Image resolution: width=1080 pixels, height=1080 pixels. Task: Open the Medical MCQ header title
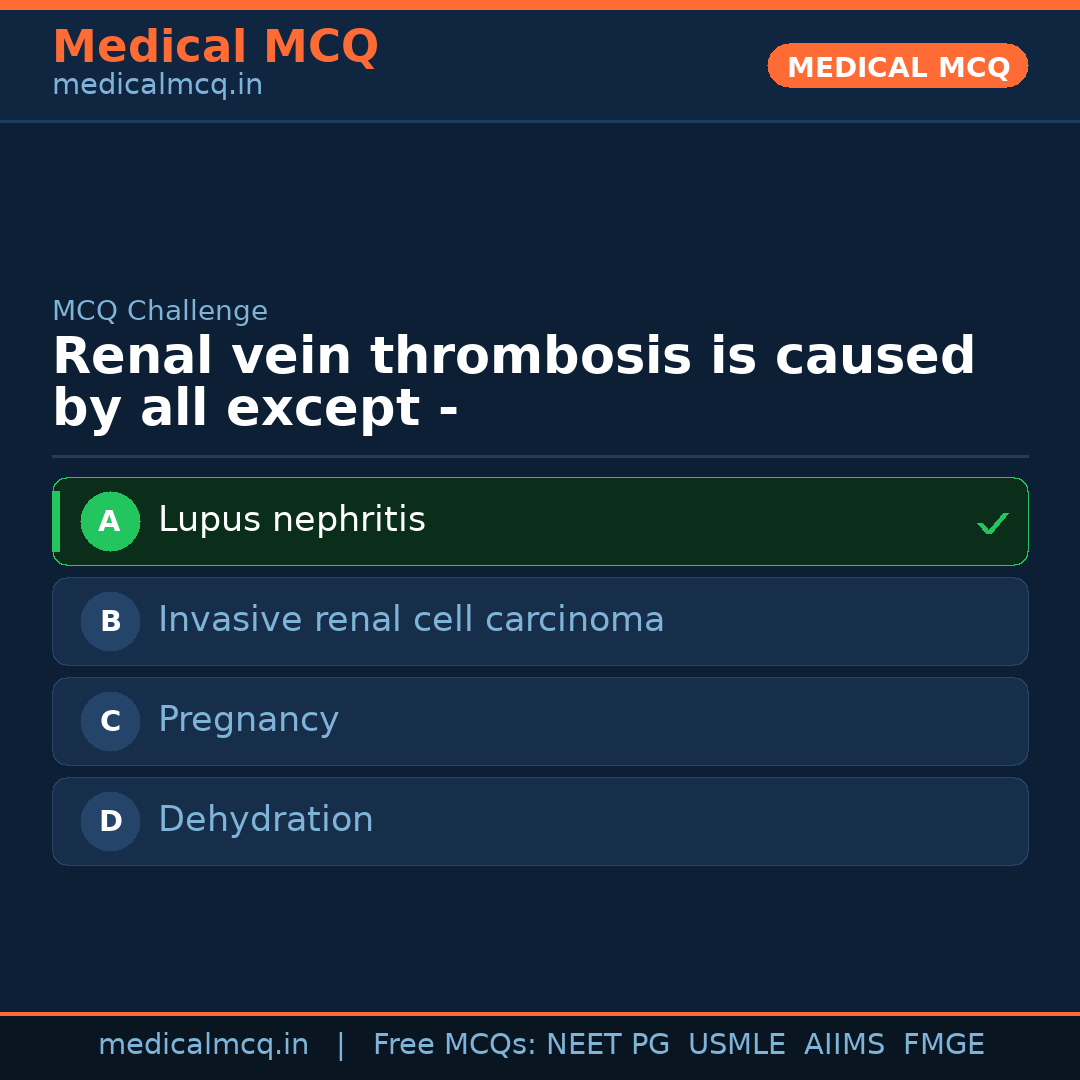click(x=215, y=47)
